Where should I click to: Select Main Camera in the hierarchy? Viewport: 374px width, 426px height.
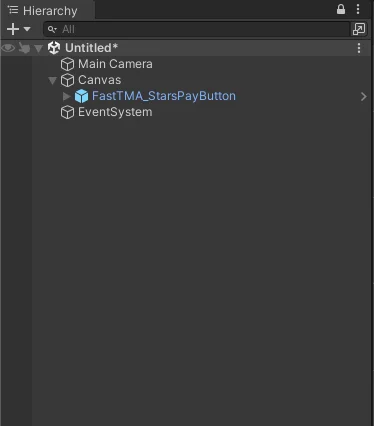pyautogui.click(x=115, y=64)
